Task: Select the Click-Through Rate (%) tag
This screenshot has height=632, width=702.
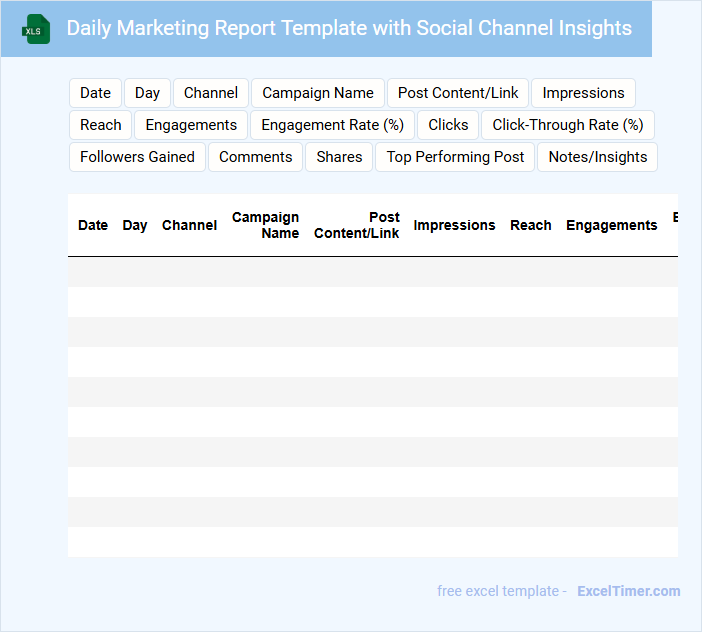Action: (567, 125)
